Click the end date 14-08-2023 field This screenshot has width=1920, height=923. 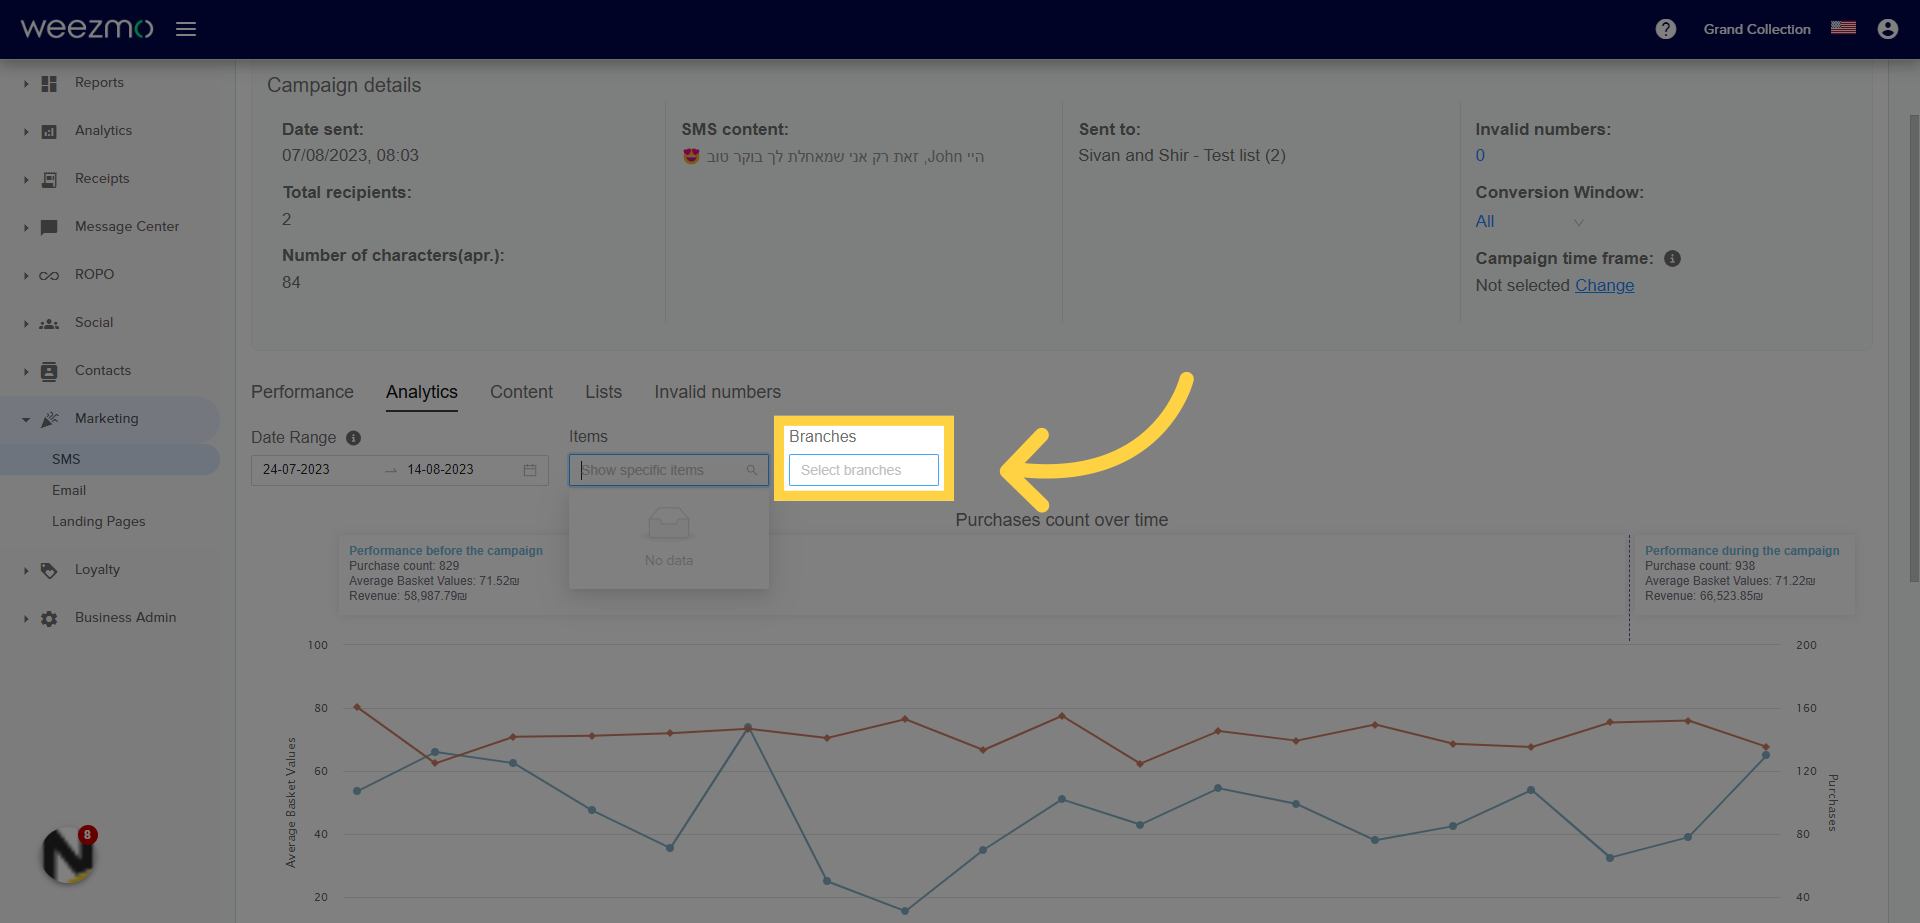(x=440, y=469)
